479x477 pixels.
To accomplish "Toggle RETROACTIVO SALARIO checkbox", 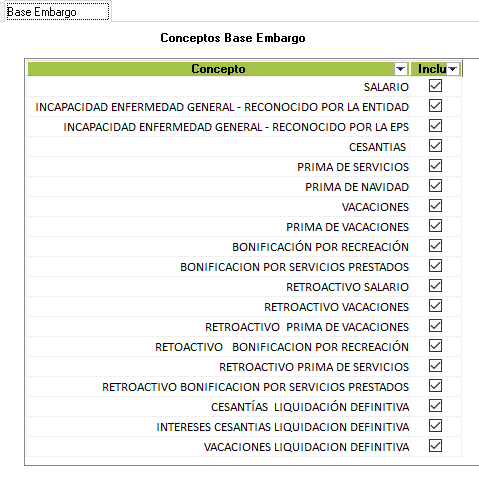I will pos(435,286).
